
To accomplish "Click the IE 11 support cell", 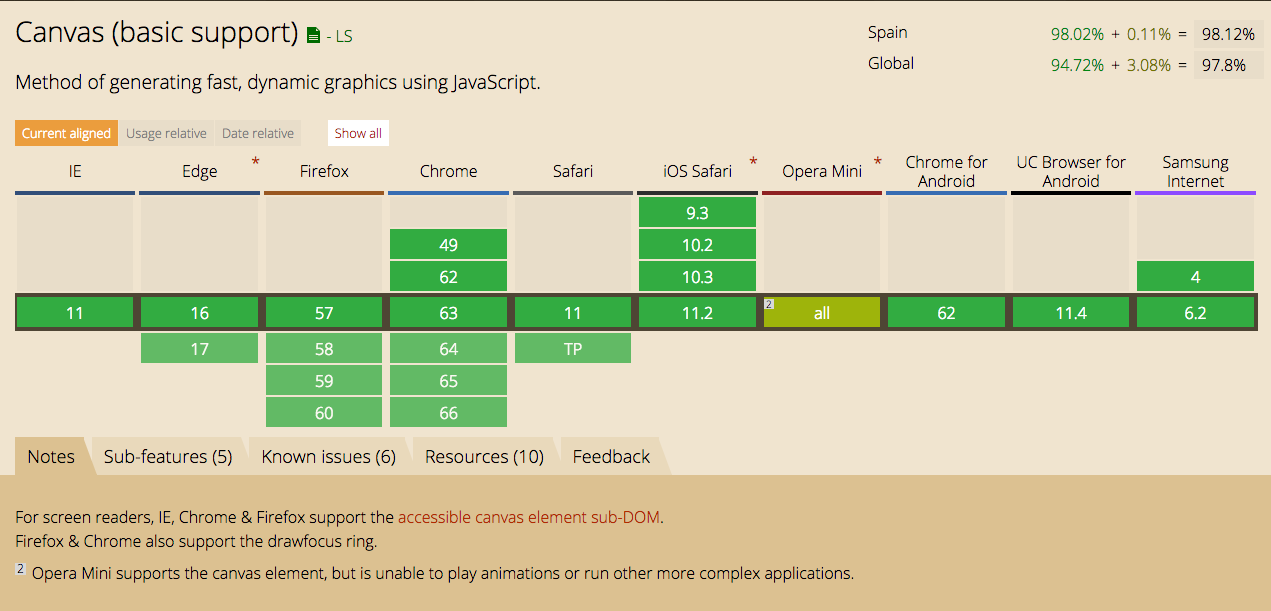I will point(75,313).
